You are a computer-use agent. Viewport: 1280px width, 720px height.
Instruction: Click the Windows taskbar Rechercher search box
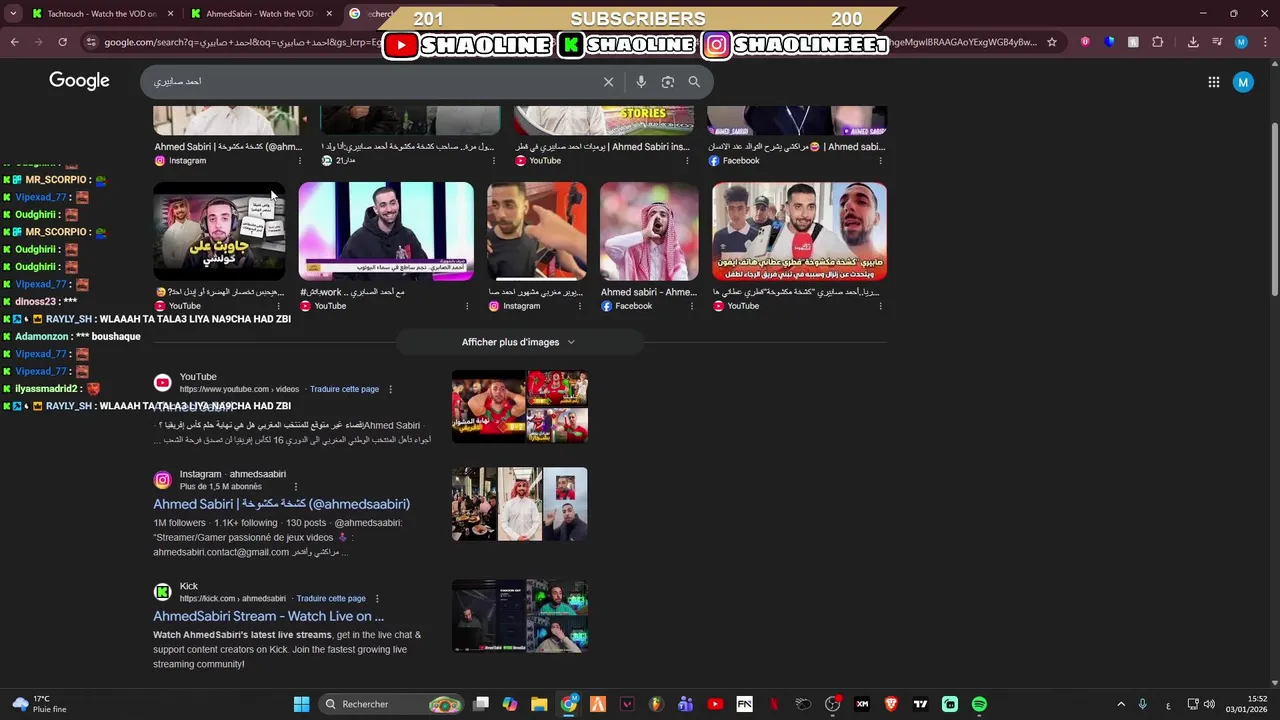click(x=392, y=704)
